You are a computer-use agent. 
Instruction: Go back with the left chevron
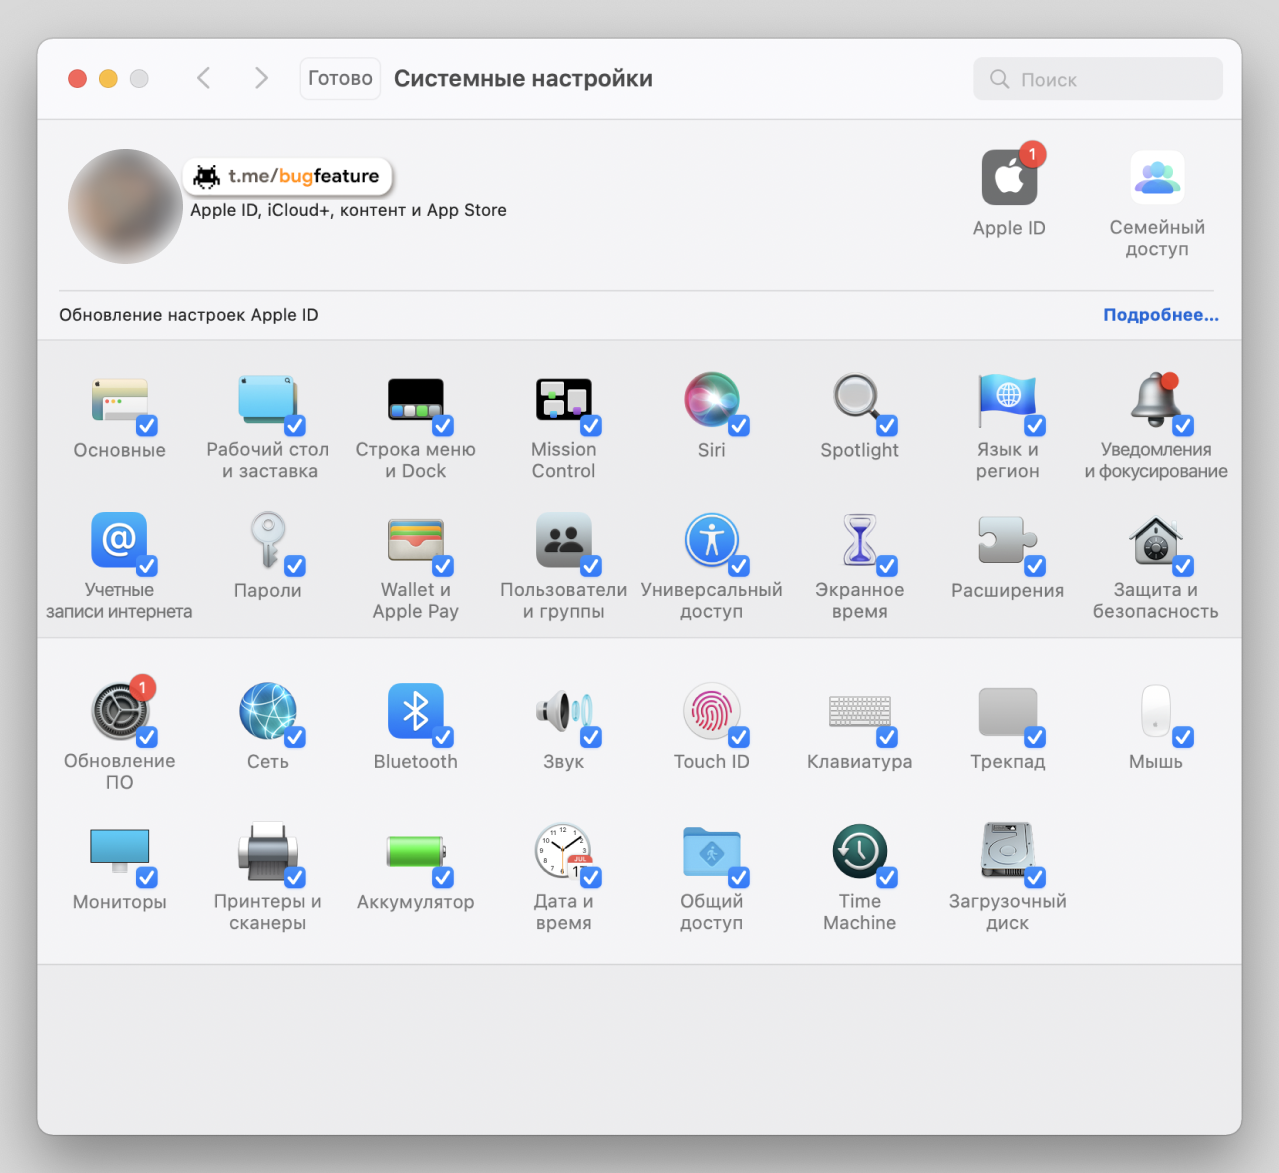click(x=203, y=78)
